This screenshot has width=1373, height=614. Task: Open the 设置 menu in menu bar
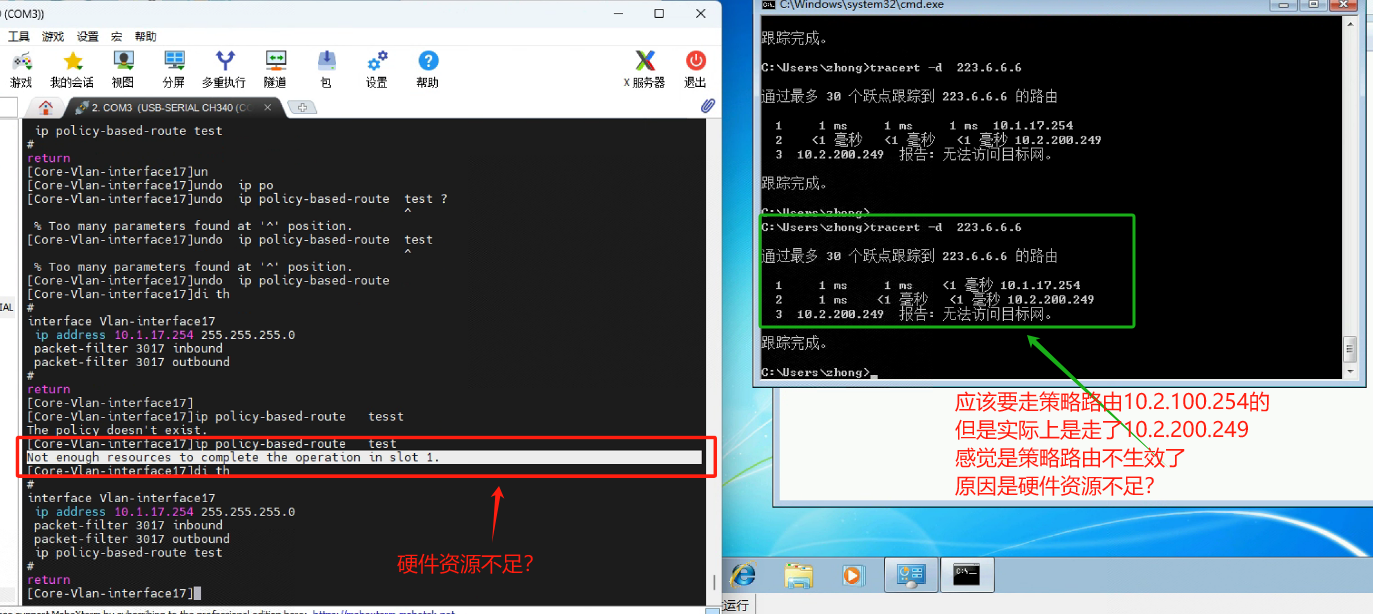click(x=88, y=37)
